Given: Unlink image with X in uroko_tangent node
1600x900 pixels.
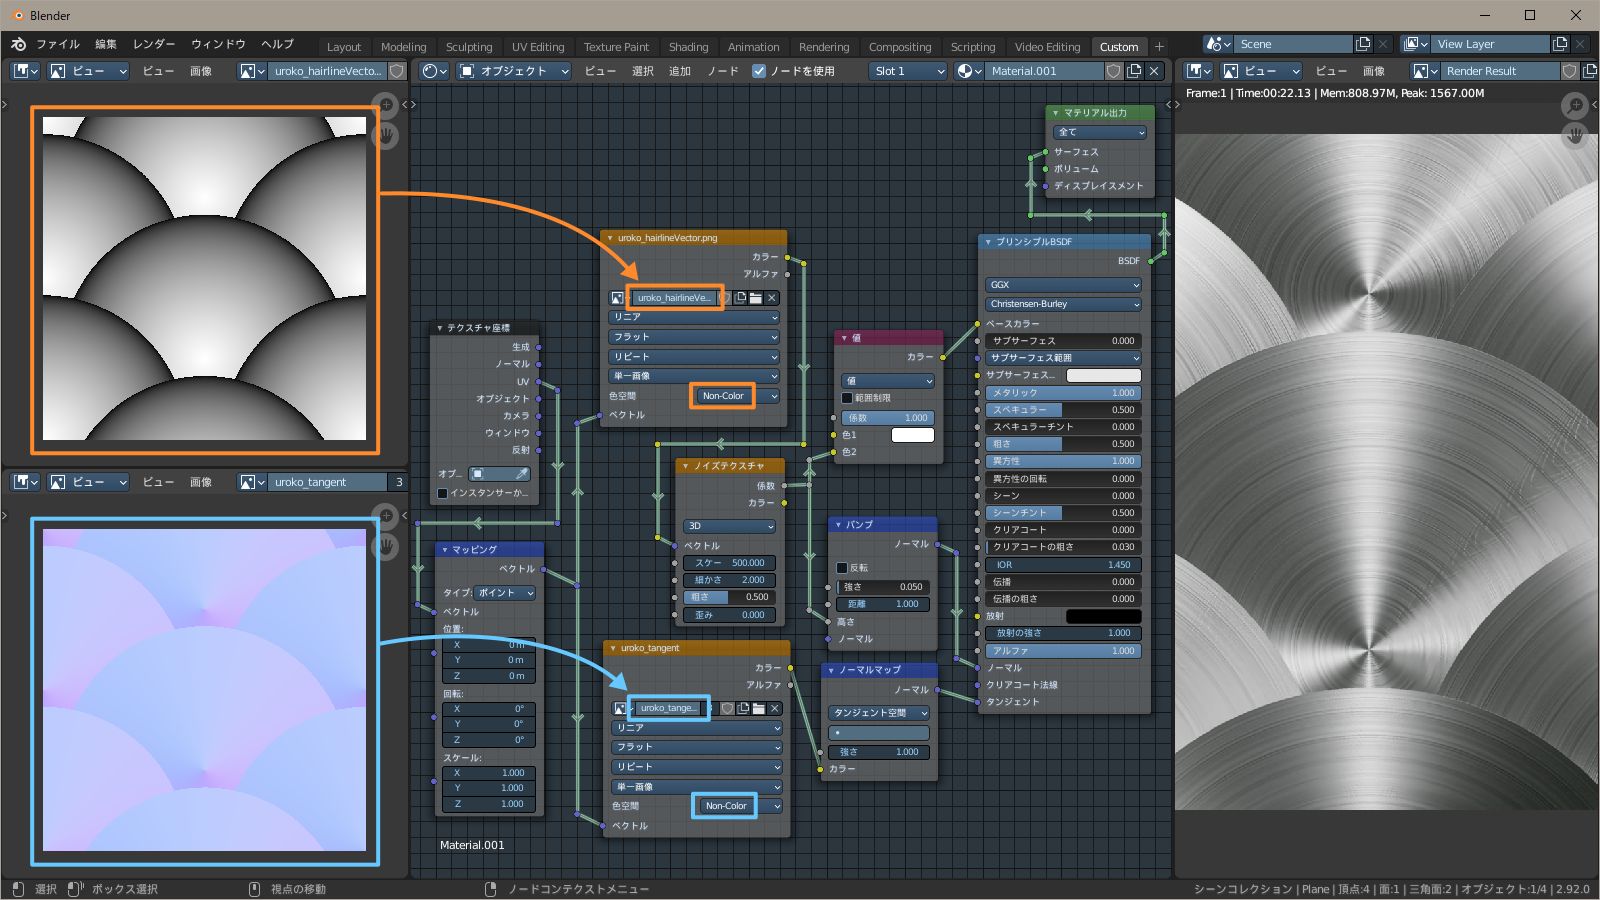Looking at the screenshot, I should (x=774, y=708).
